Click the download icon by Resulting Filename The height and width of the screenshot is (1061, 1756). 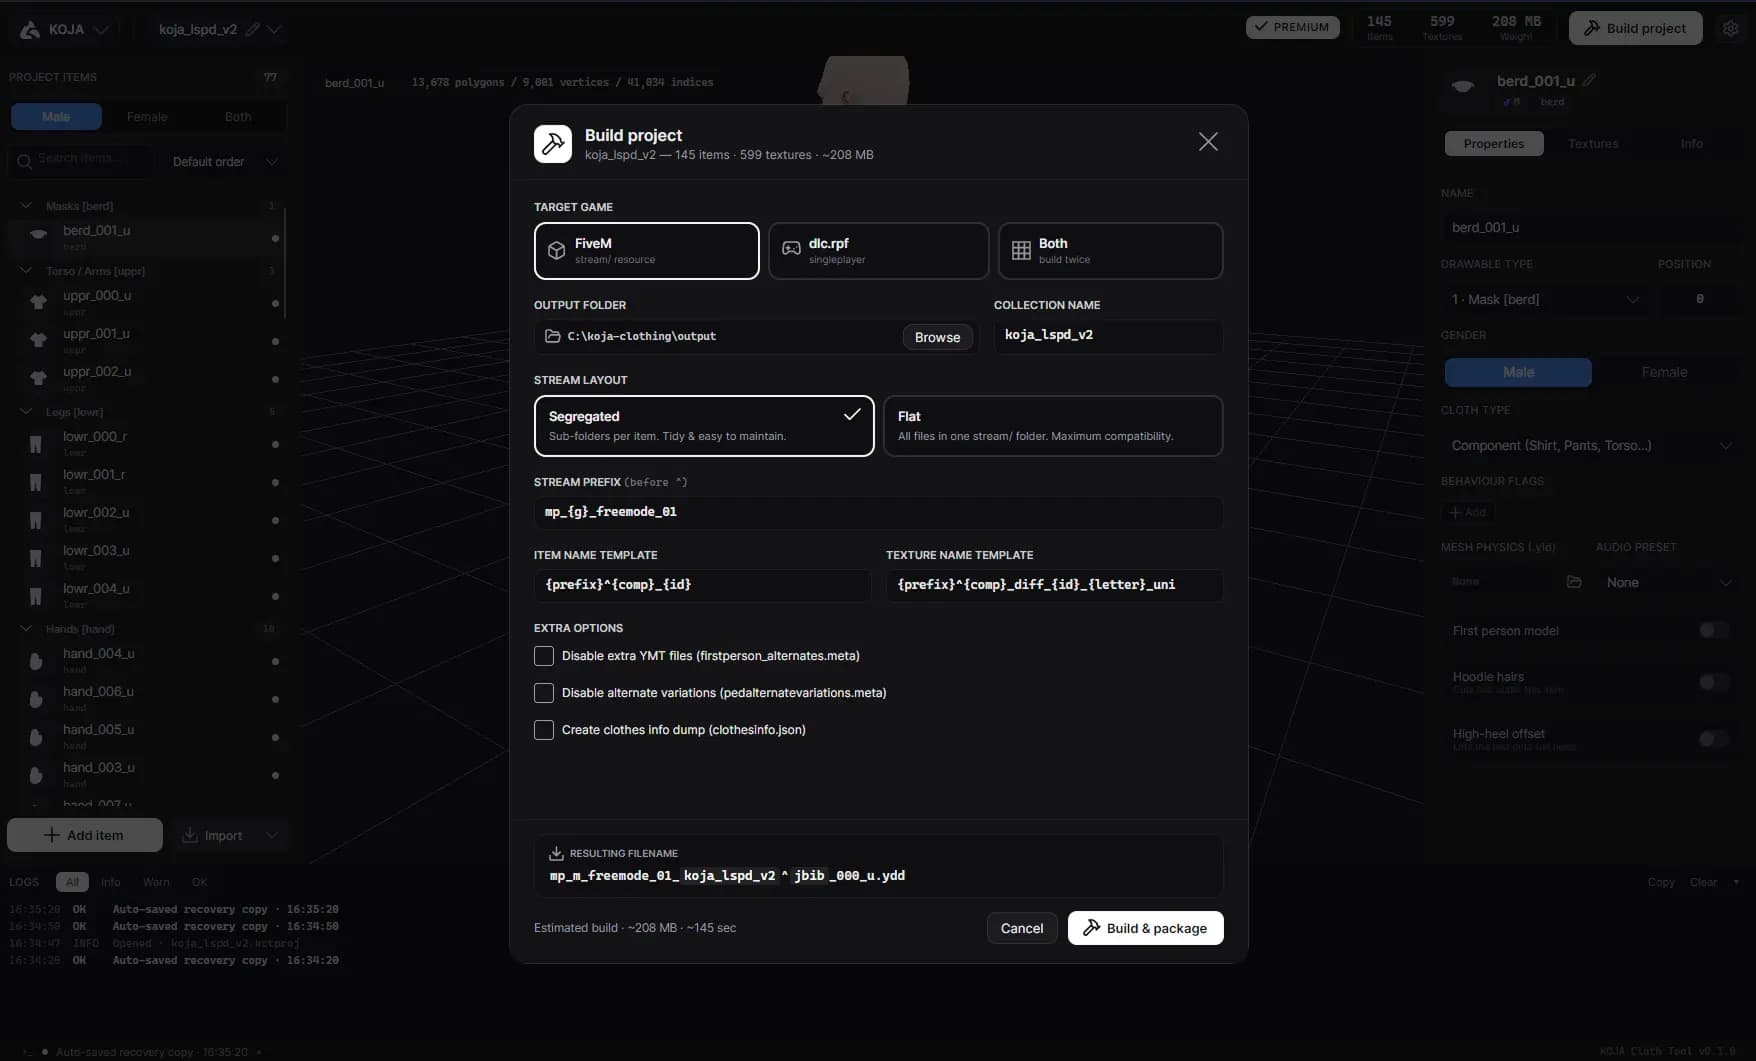(x=557, y=853)
